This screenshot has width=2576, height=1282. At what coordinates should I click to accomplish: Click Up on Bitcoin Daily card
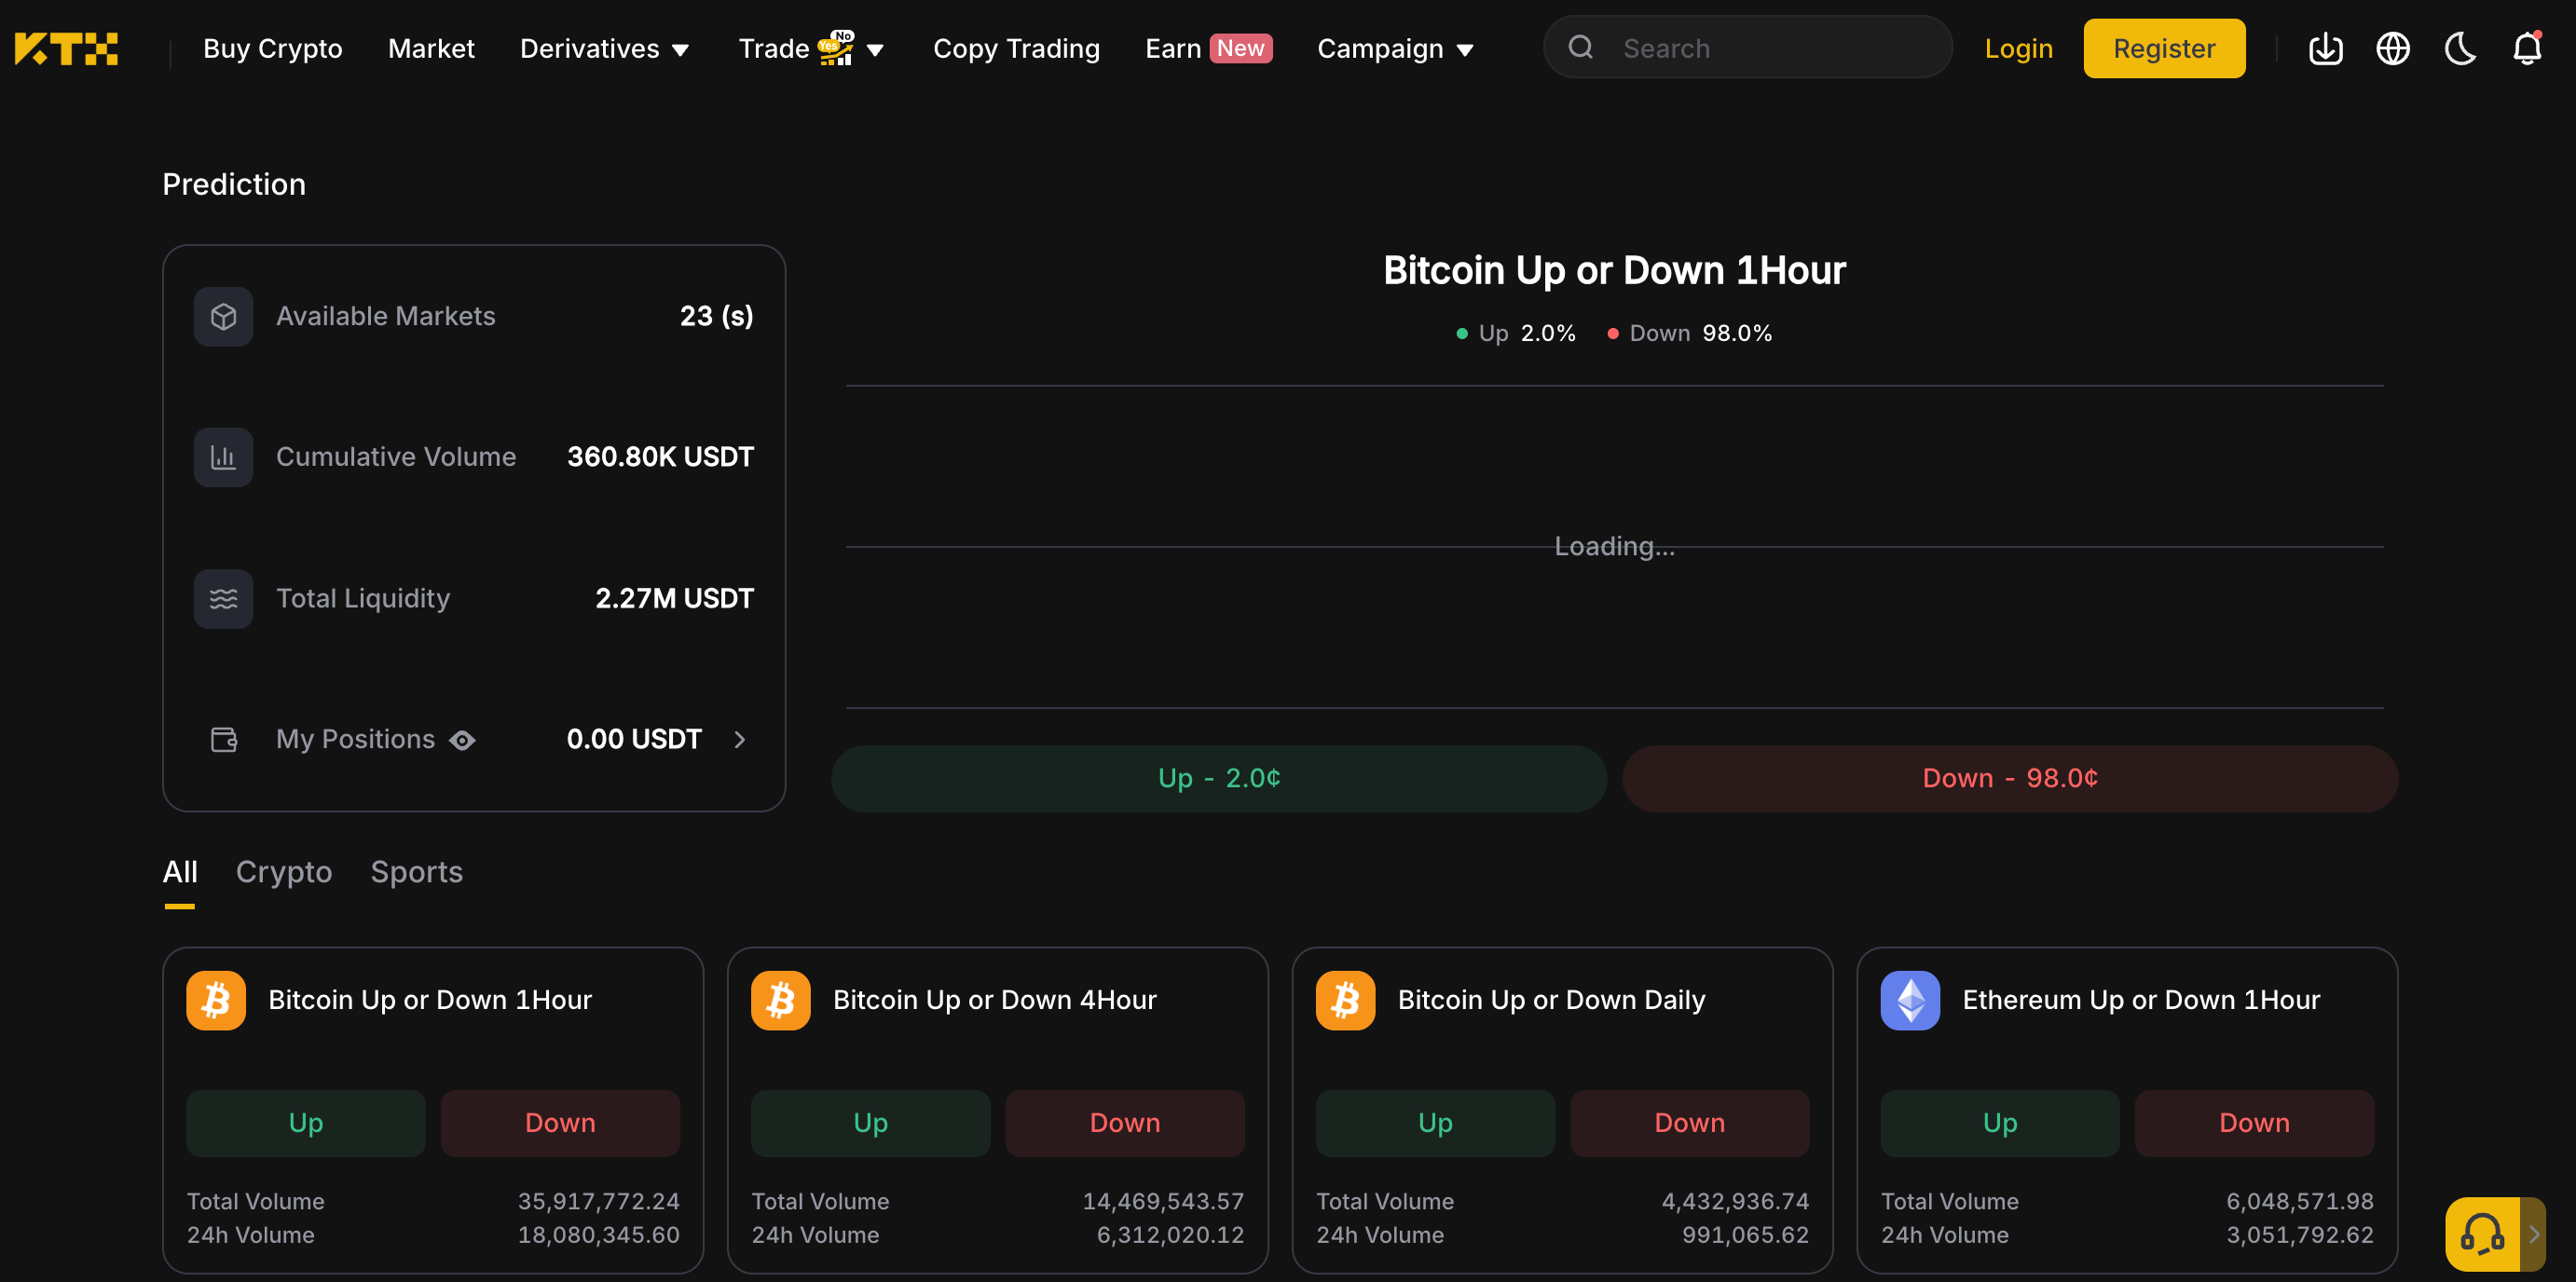[1435, 1123]
